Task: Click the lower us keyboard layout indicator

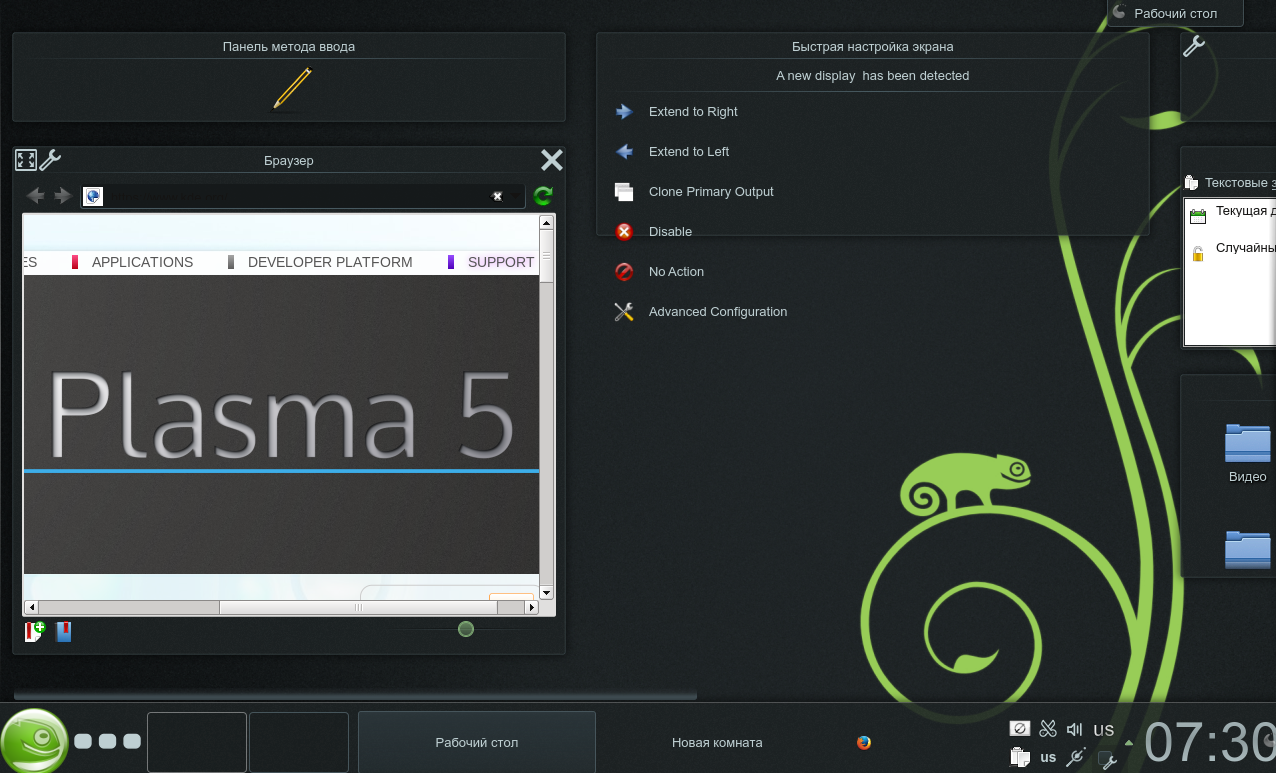Action: pyautogui.click(x=1048, y=757)
